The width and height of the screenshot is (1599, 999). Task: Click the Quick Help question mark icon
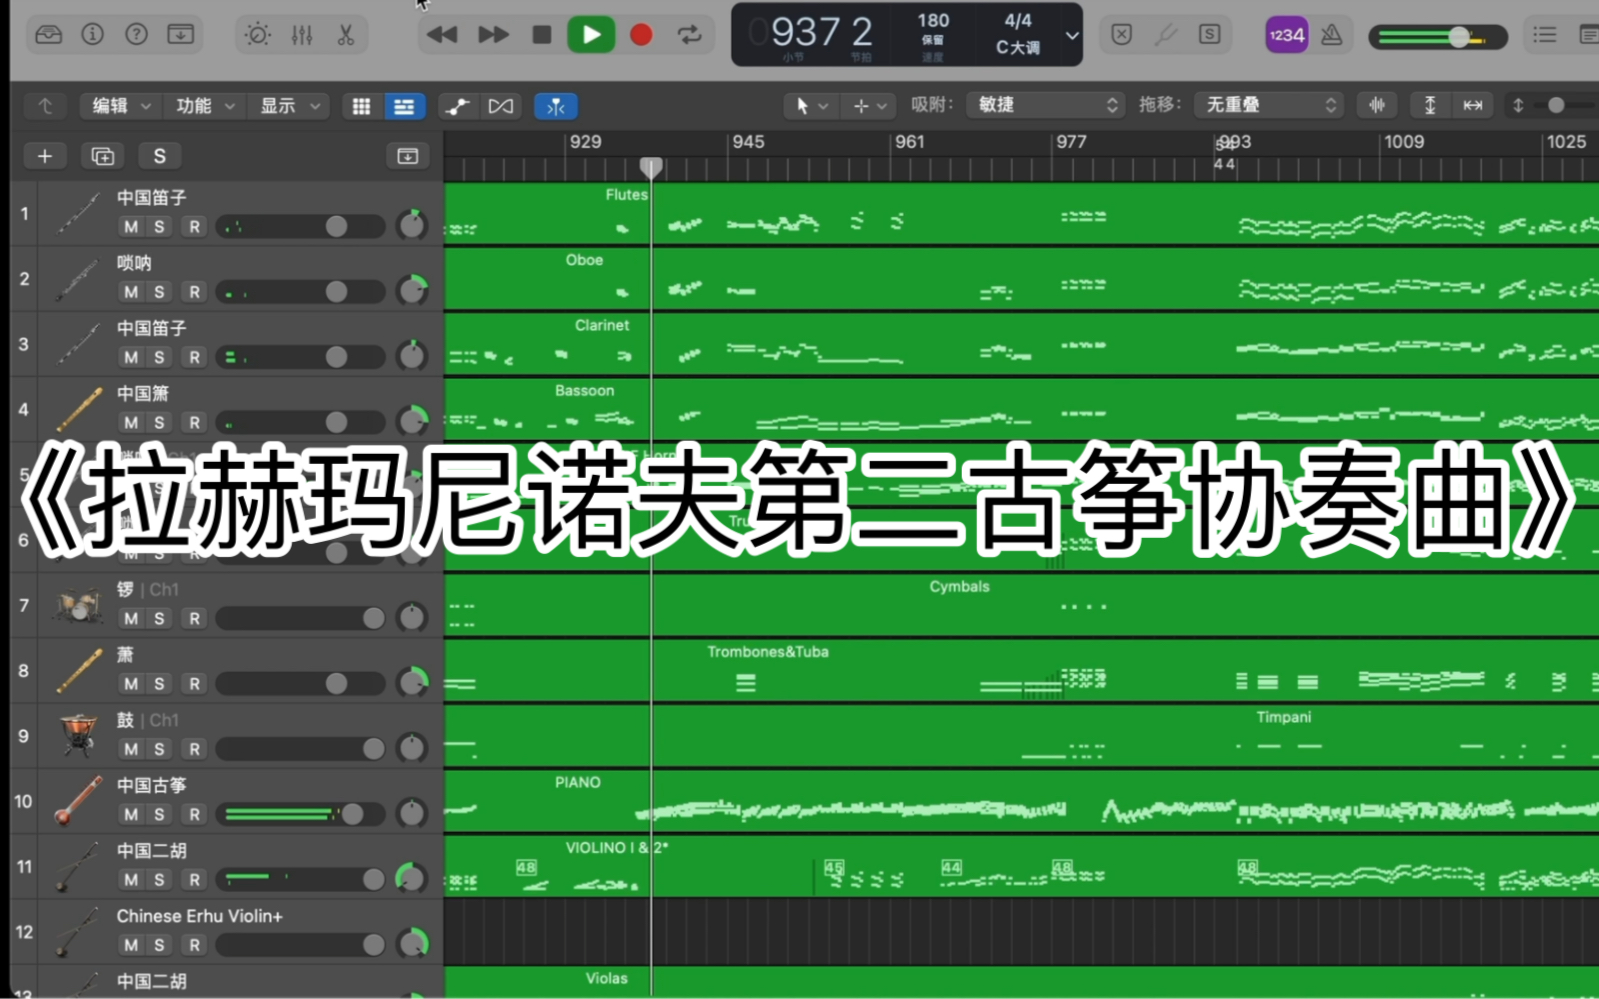[x=136, y=35]
